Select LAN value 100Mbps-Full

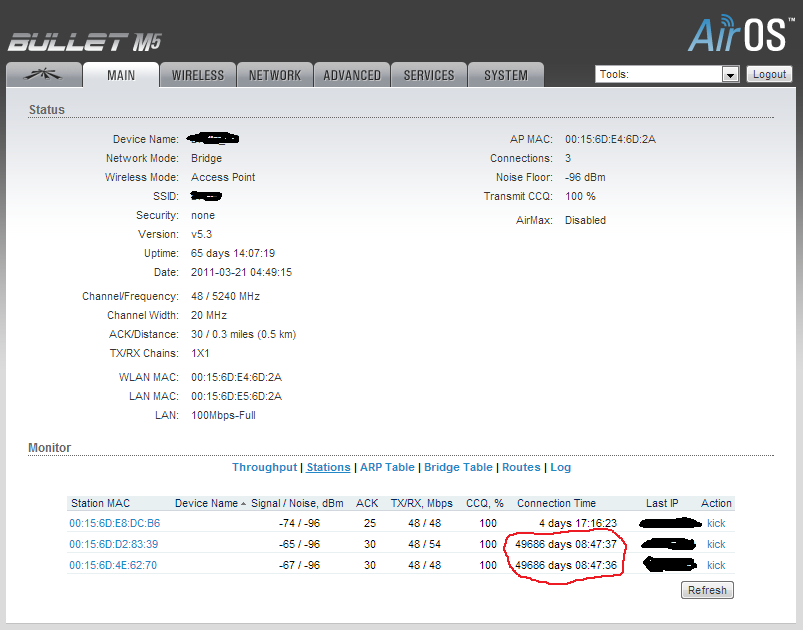click(223, 415)
